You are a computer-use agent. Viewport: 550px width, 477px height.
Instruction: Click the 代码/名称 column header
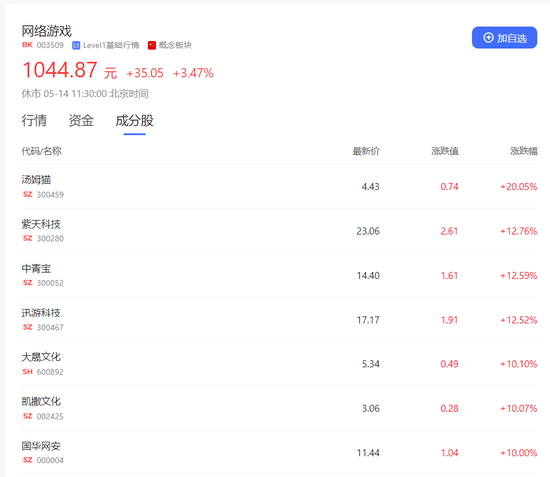[41, 151]
